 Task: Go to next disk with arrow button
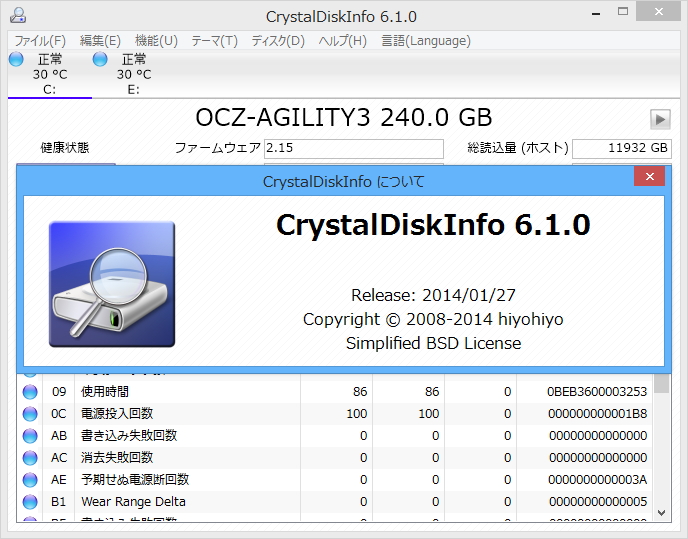660,119
